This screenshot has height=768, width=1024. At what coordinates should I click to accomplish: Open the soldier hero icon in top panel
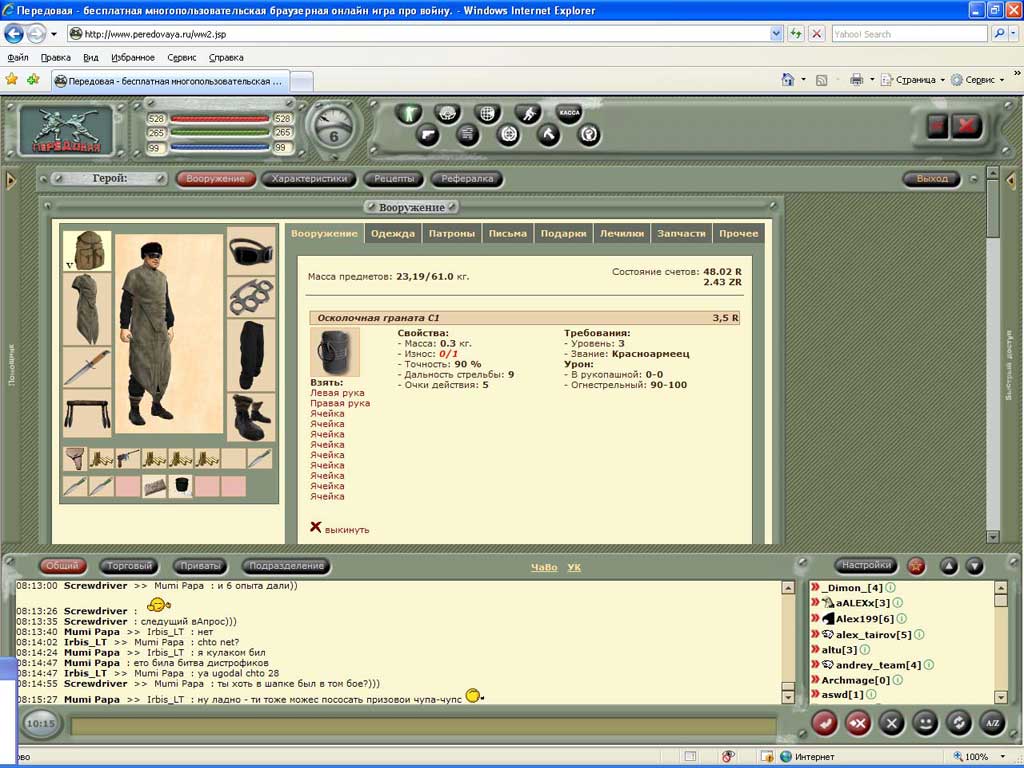[409, 114]
